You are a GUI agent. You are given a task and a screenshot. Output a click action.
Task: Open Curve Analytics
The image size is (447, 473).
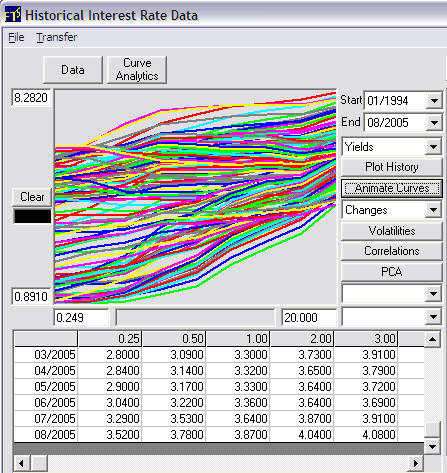click(x=137, y=70)
